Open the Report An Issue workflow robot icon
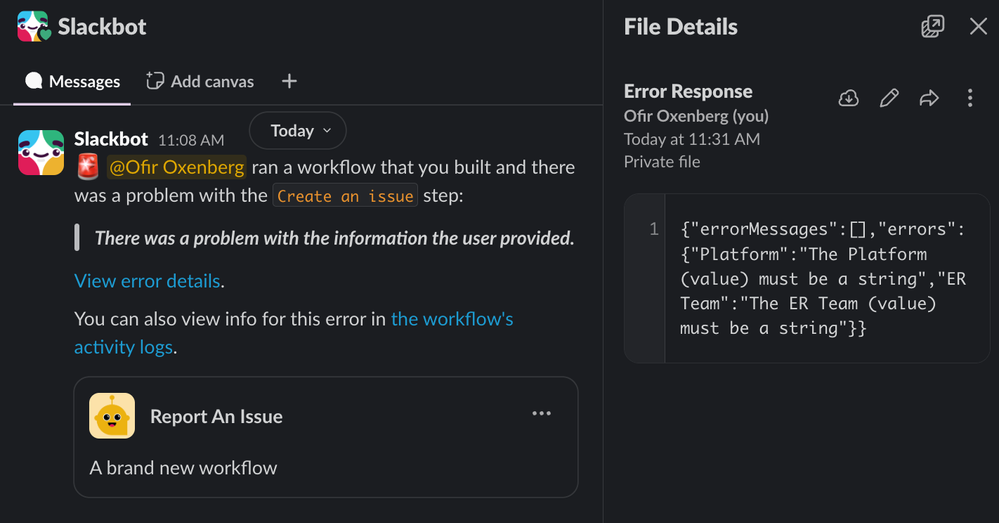The width and height of the screenshot is (999, 523). [112, 416]
